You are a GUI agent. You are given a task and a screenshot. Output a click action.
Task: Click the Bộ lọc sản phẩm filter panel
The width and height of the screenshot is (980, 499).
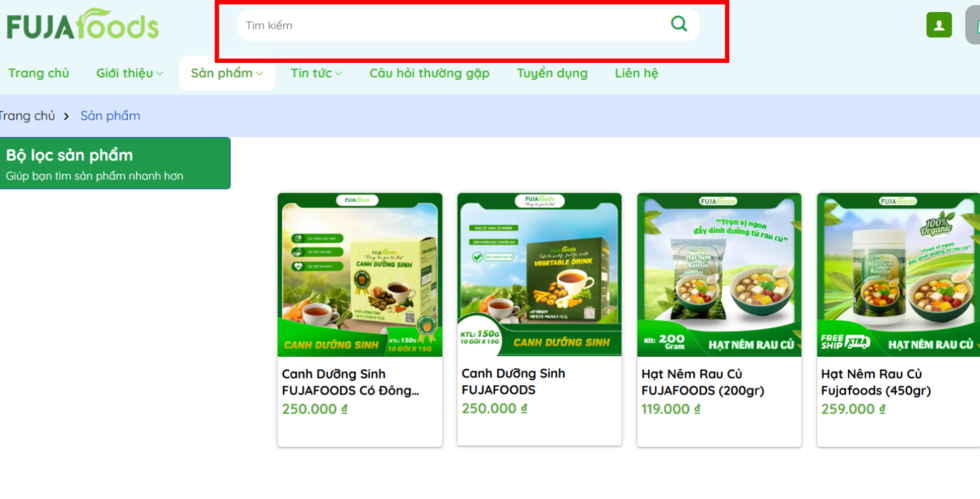tap(115, 163)
